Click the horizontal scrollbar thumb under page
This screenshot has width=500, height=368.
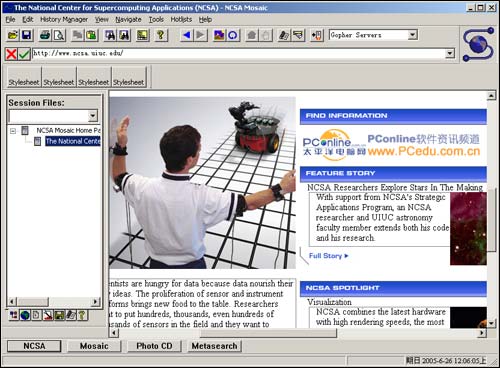click(x=268, y=333)
